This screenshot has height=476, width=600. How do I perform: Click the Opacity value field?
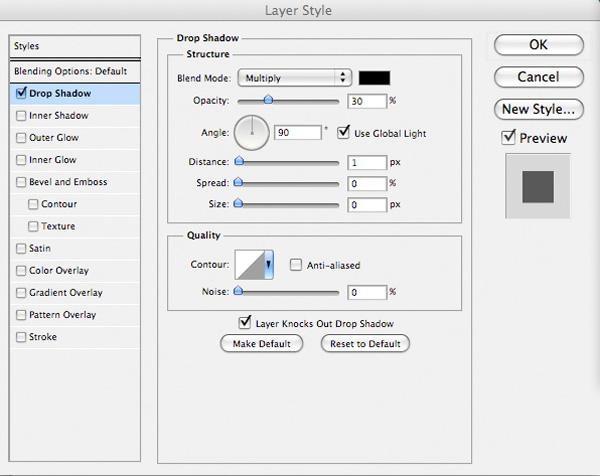pyautogui.click(x=367, y=101)
